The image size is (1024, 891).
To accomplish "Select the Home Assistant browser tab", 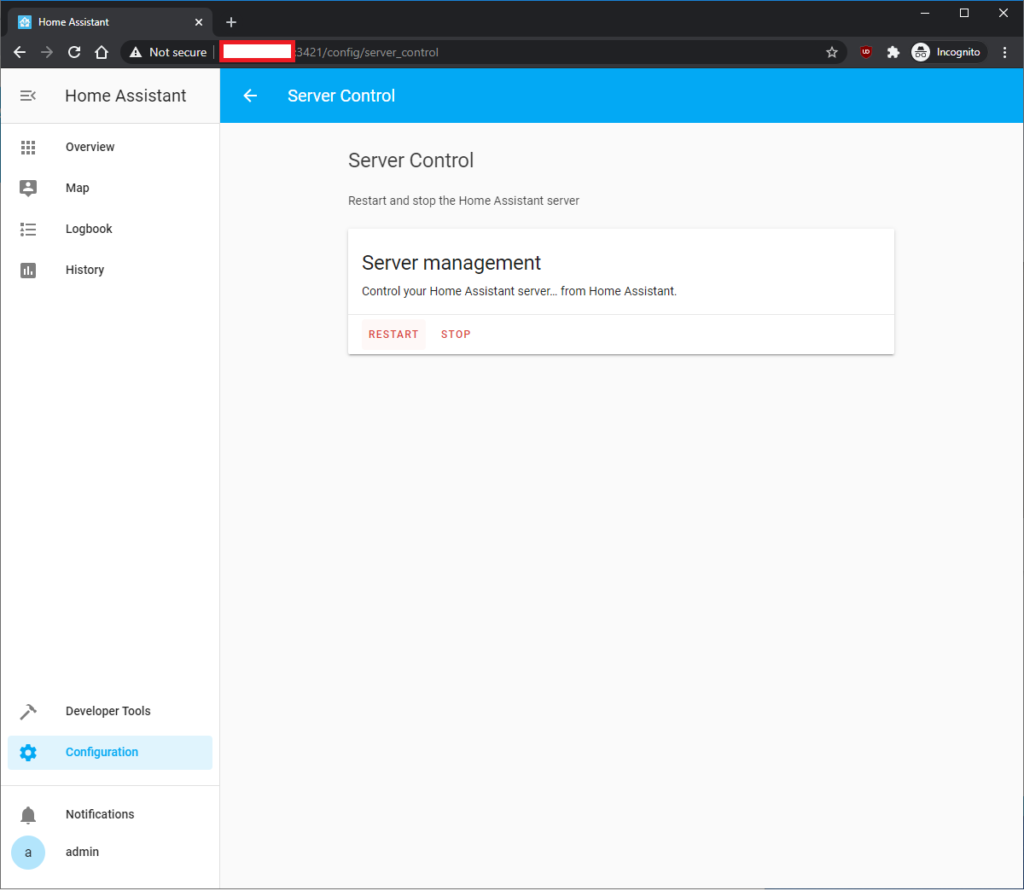I will (x=110, y=22).
